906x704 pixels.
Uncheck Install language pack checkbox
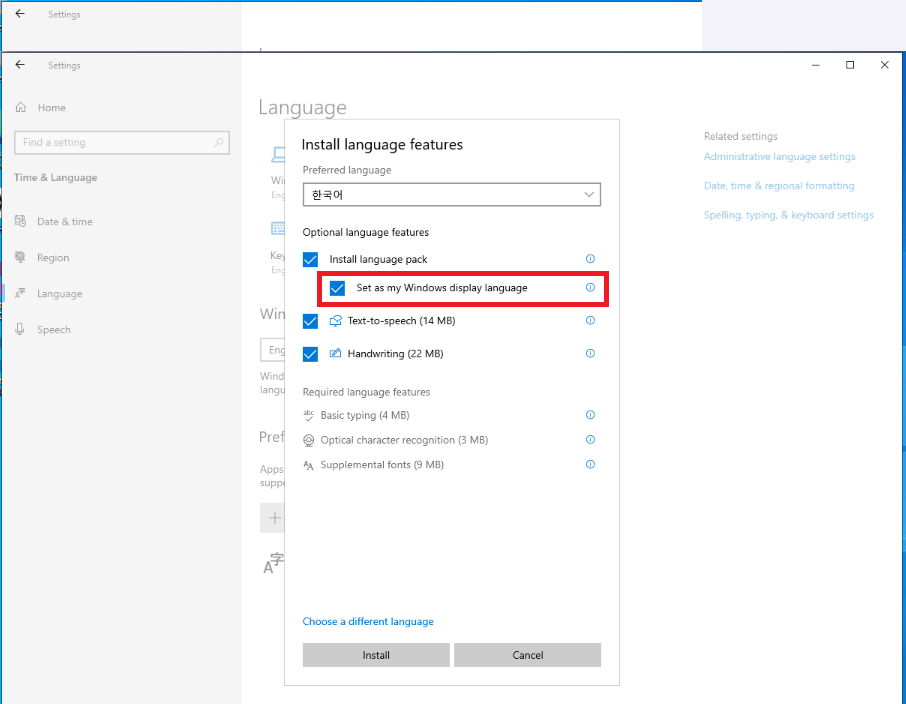310,260
